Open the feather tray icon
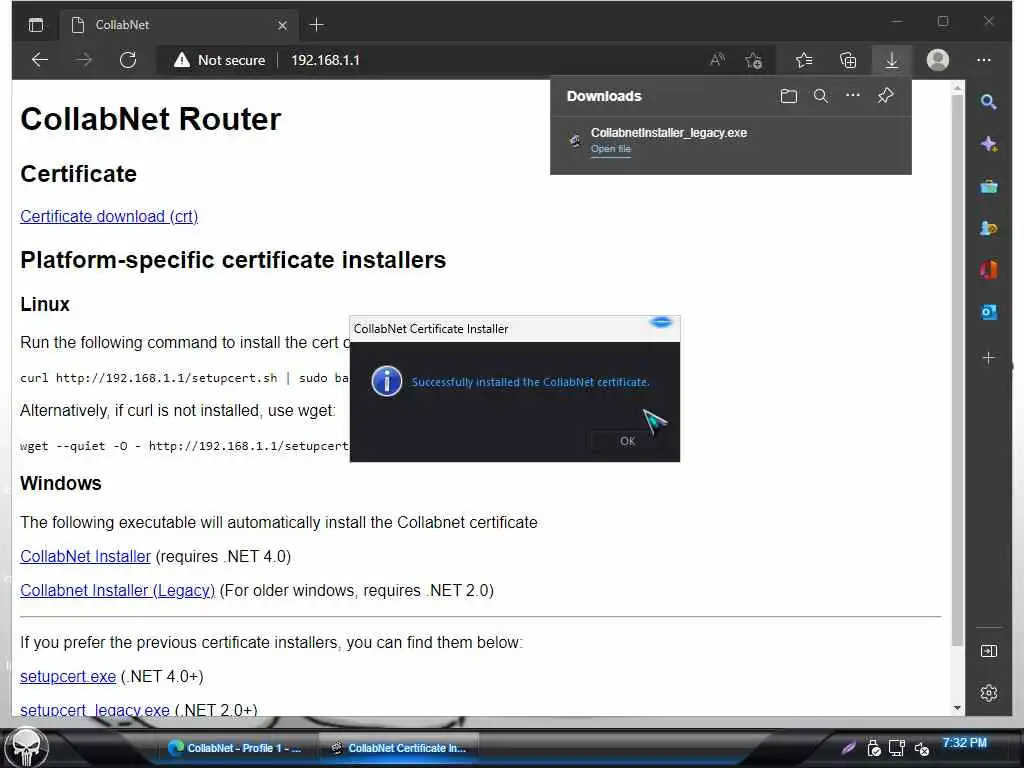Image resolution: width=1024 pixels, height=768 pixels. tap(849, 748)
